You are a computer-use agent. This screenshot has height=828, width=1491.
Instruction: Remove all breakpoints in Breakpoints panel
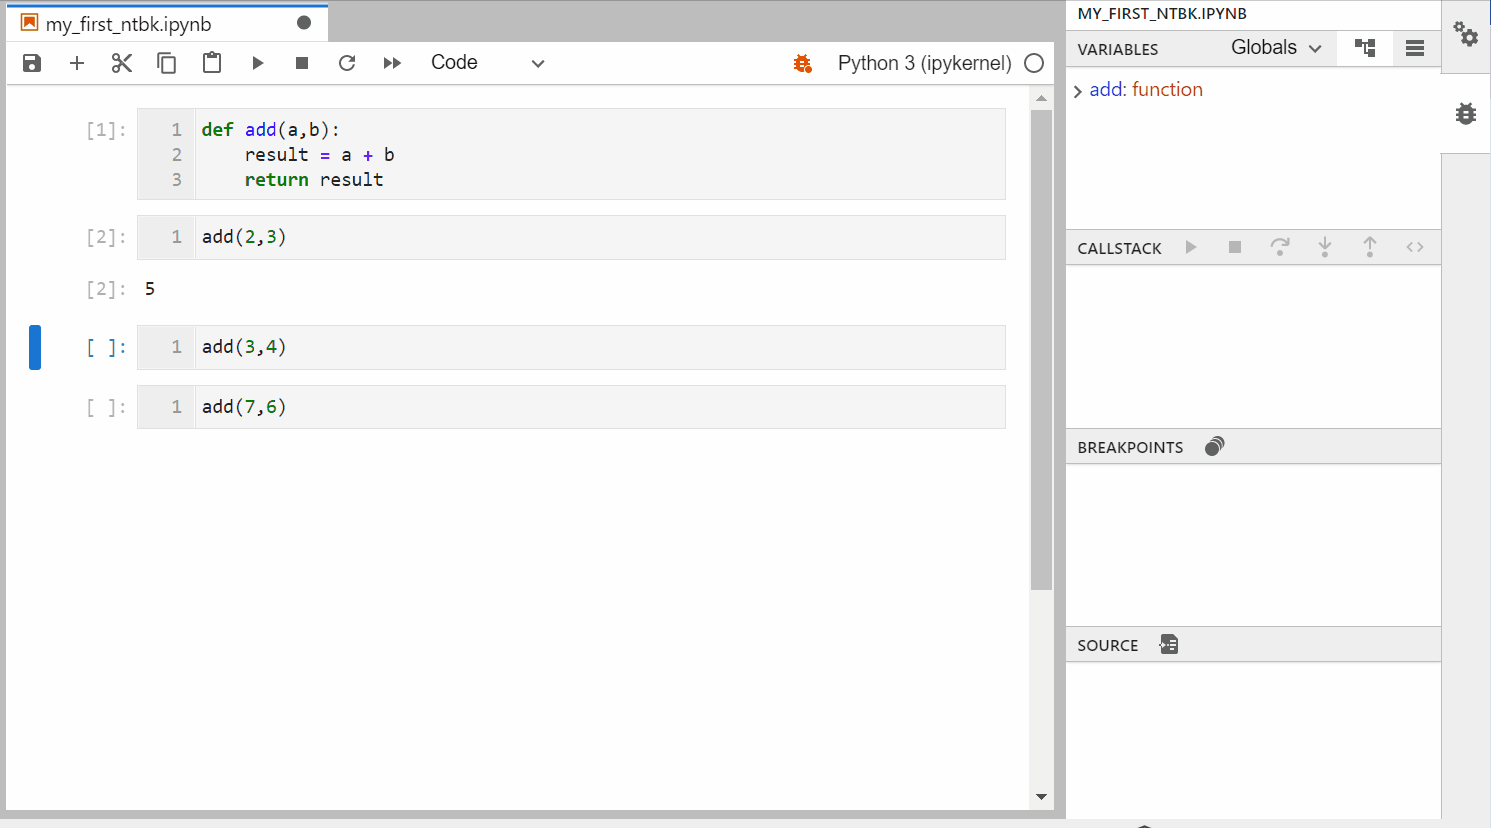[x=1213, y=446]
